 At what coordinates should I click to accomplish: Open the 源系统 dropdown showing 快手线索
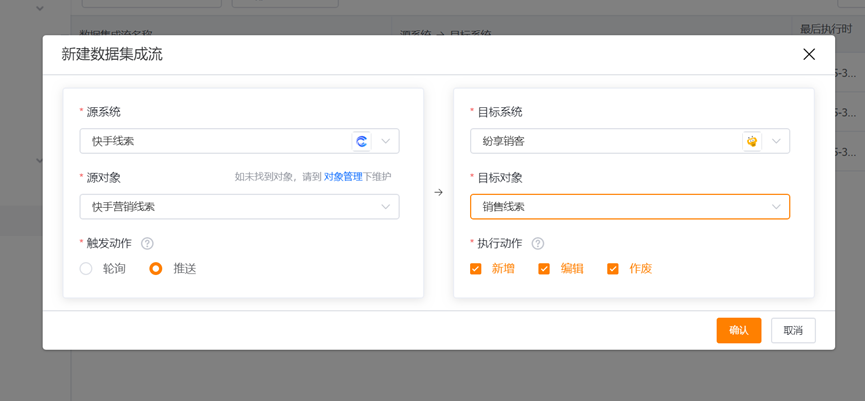tap(239, 141)
